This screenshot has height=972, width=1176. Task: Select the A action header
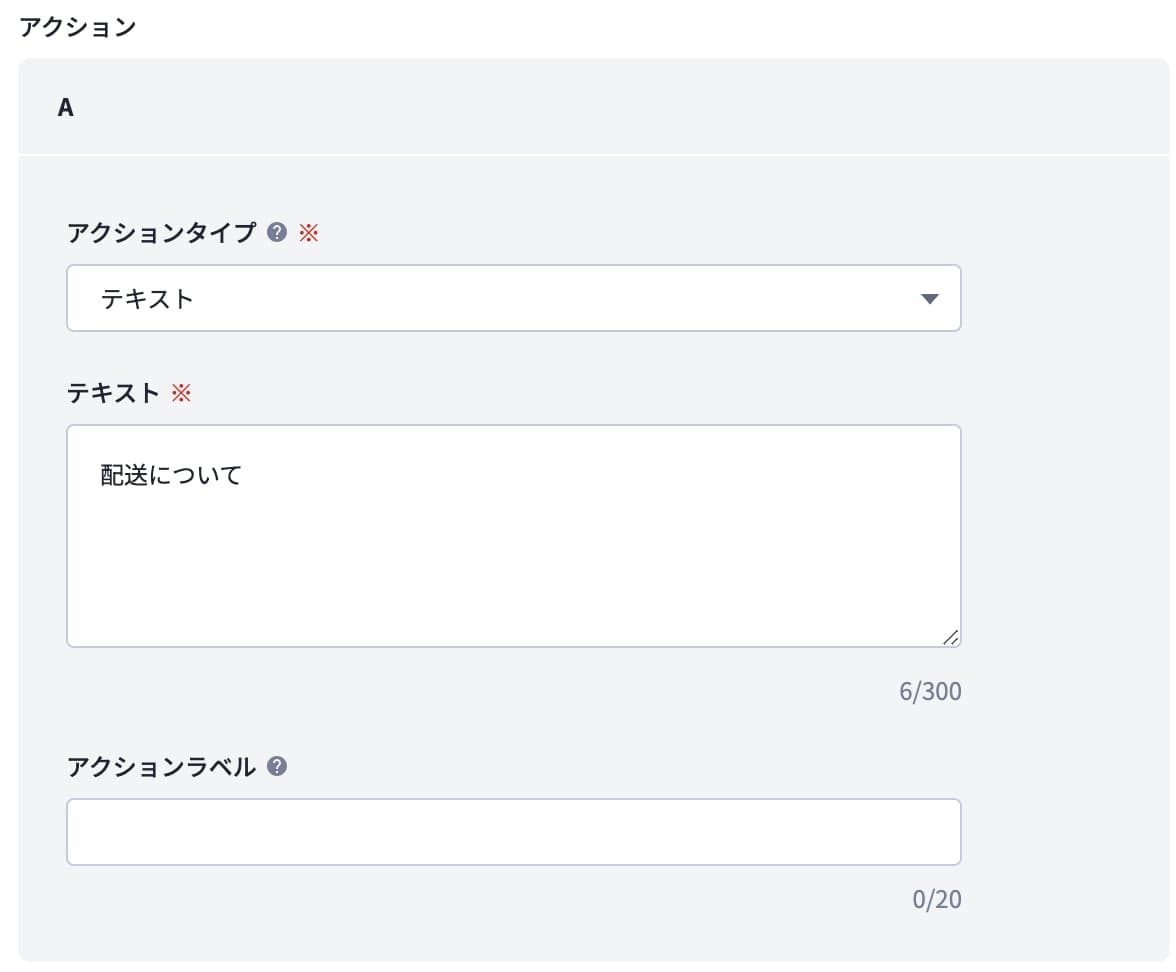pos(66,108)
